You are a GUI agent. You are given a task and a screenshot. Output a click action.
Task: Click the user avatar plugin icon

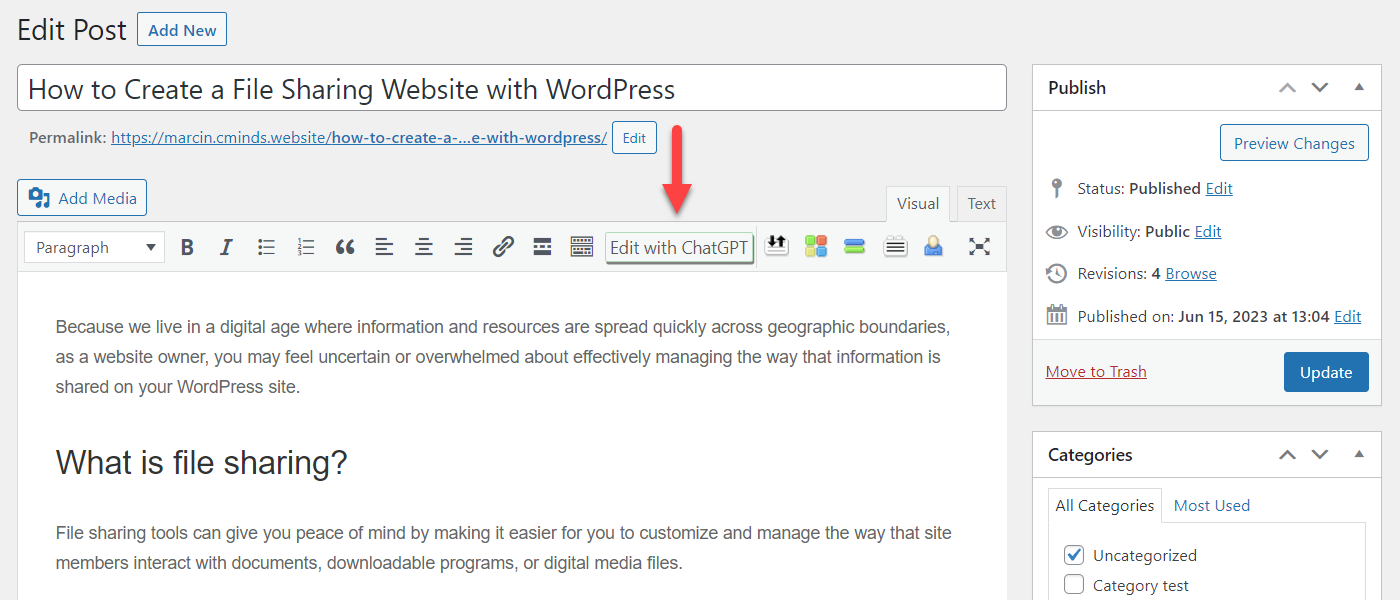click(933, 246)
